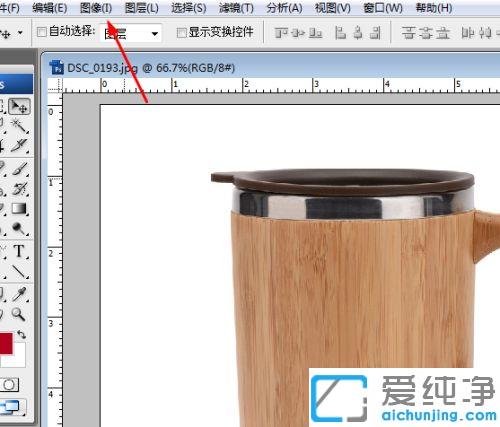Toggle the 显示变换控件 checkbox
Screen dimensions: 500x427
181,33
